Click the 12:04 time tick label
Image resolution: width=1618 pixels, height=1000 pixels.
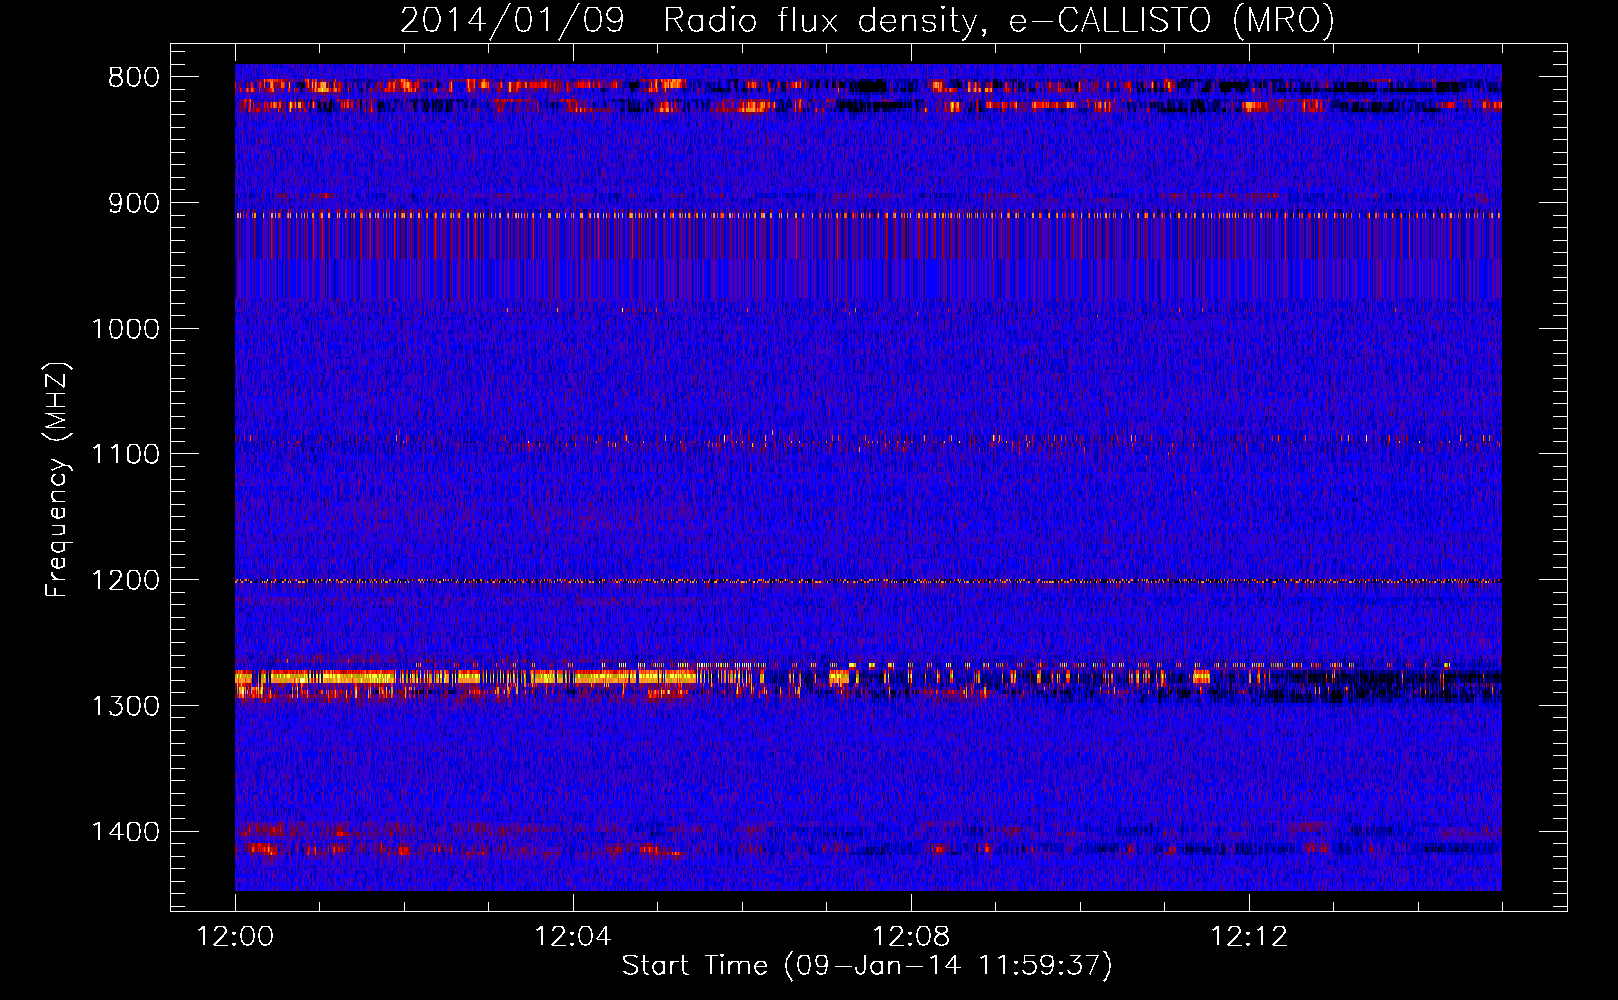(x=573, y=937)
